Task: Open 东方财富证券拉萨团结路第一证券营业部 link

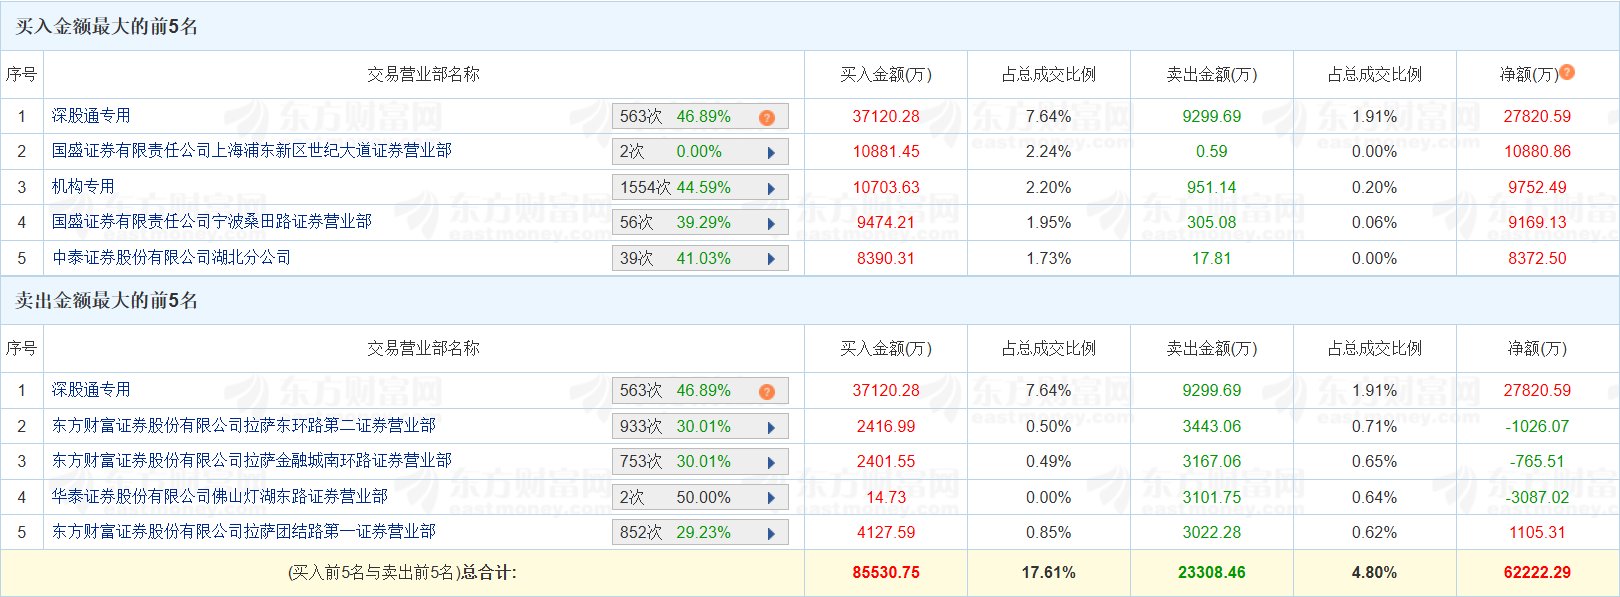Action: pyautogui.click(x=243, y=532)
